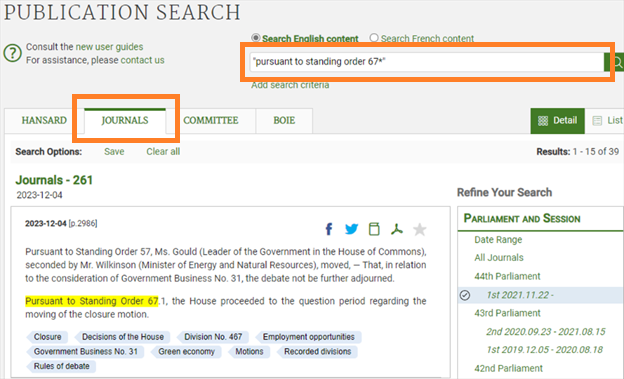The height and width of the screenshot is (379, 624).
Task: Click inside the search query text field
Action: pyautogui.click(x=427, y=62)
